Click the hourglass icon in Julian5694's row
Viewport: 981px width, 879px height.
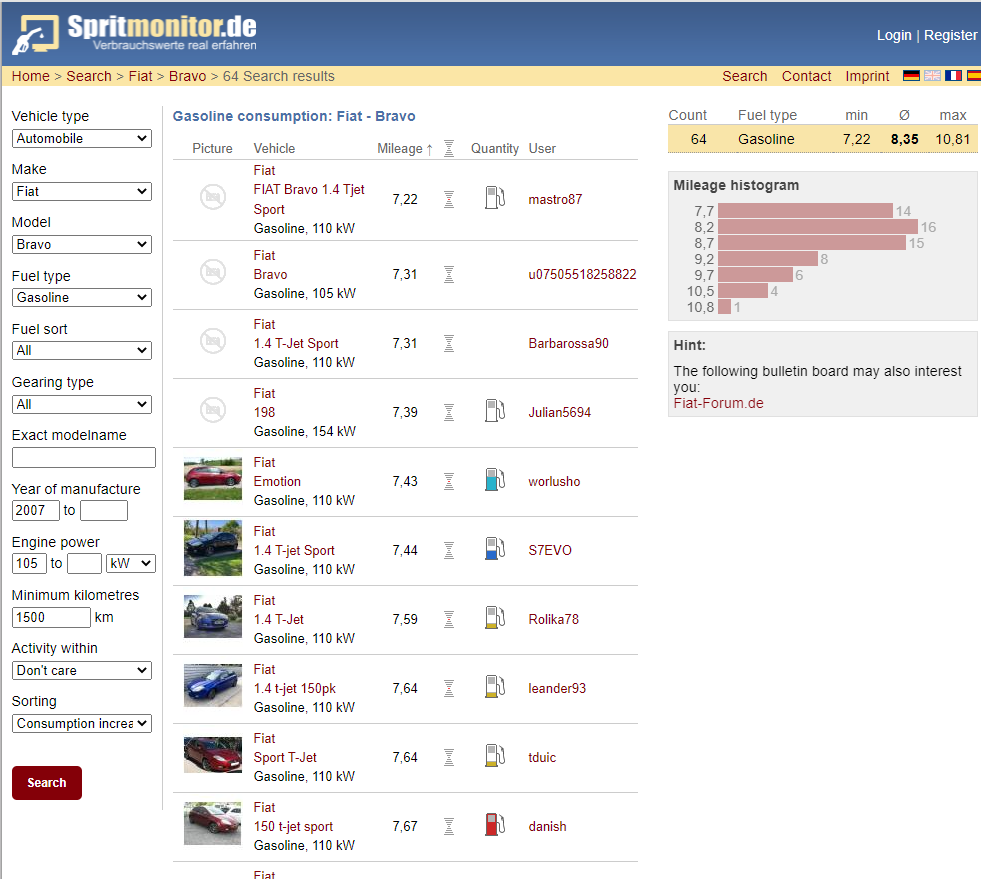[449, 412]
